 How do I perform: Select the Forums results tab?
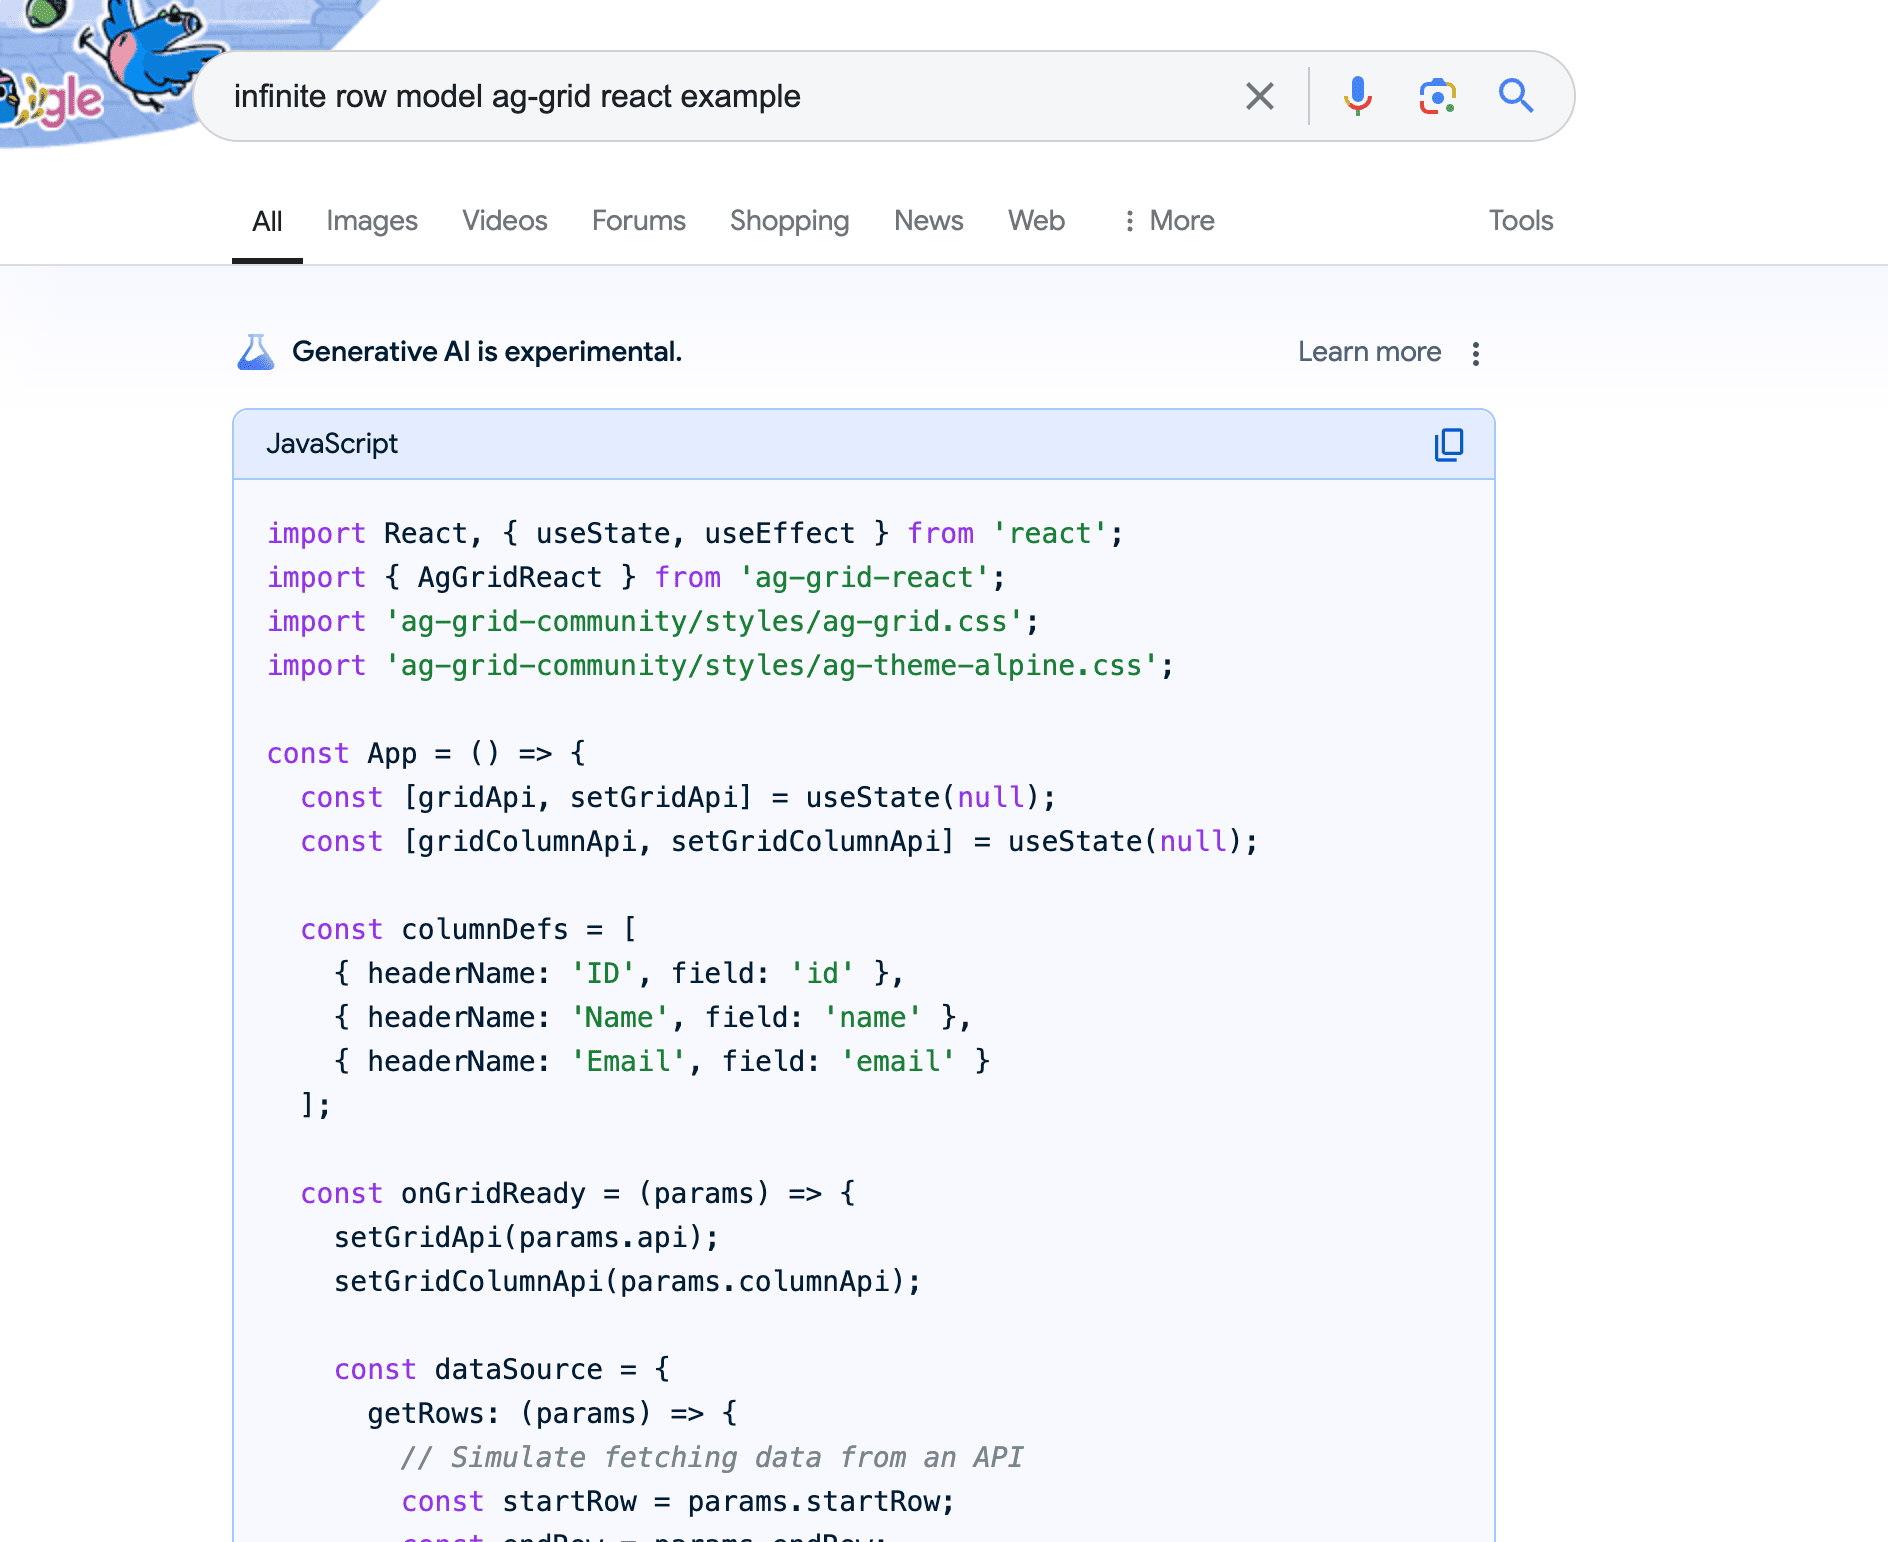638,221
